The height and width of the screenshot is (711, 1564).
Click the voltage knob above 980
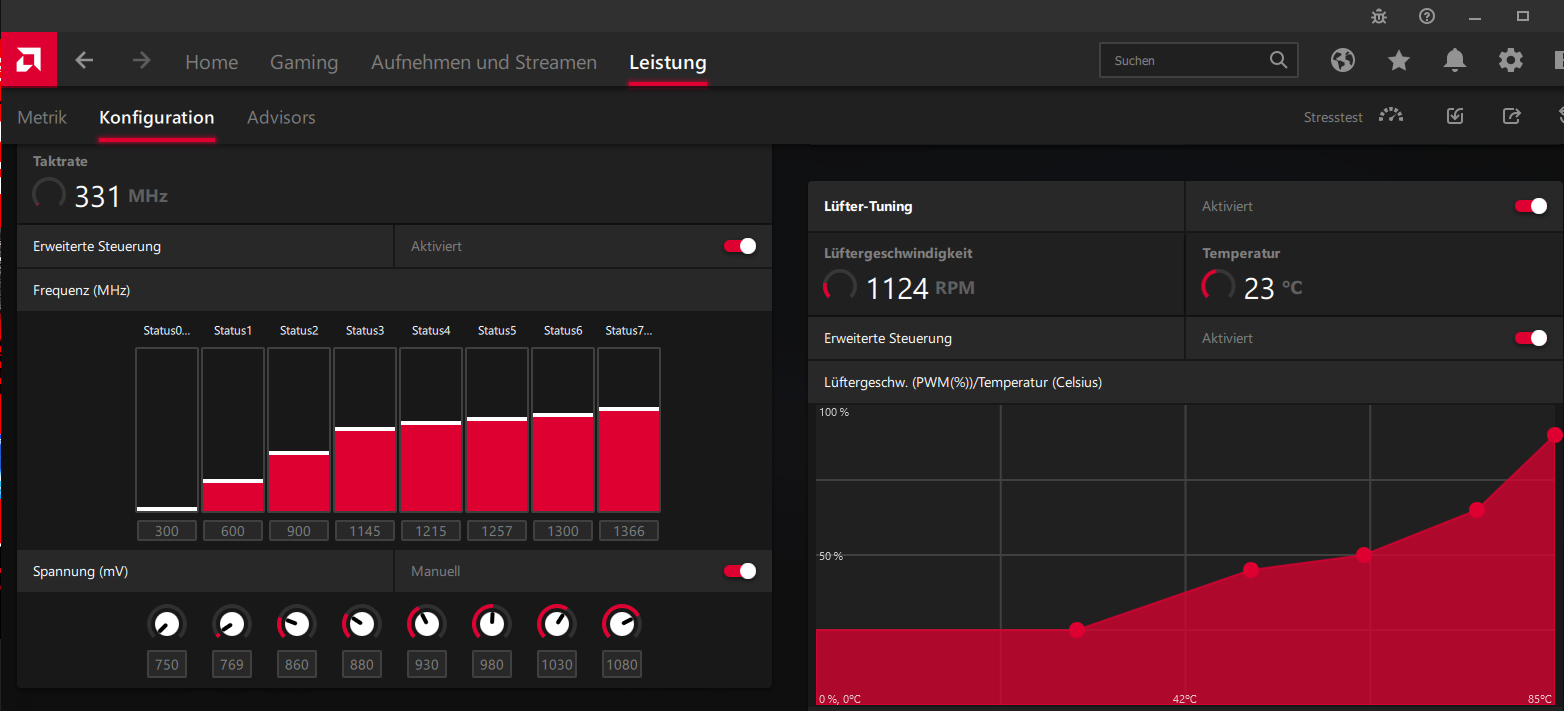click(492, 624)
